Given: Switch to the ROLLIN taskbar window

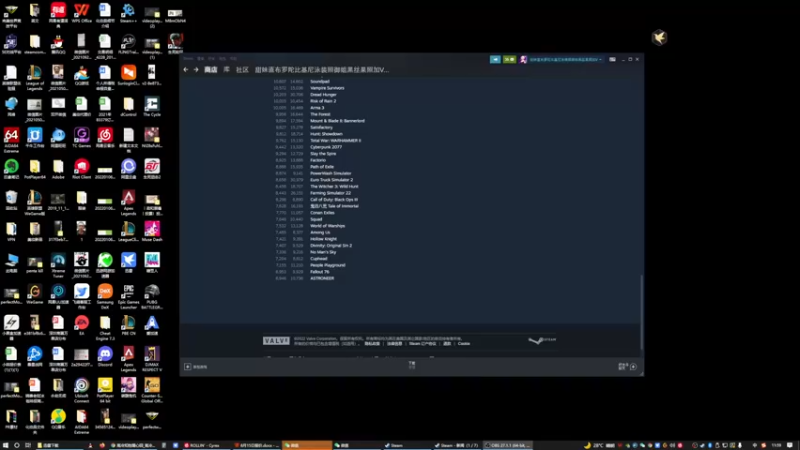Looking at the screenshot, I should [x=206, y=445].
